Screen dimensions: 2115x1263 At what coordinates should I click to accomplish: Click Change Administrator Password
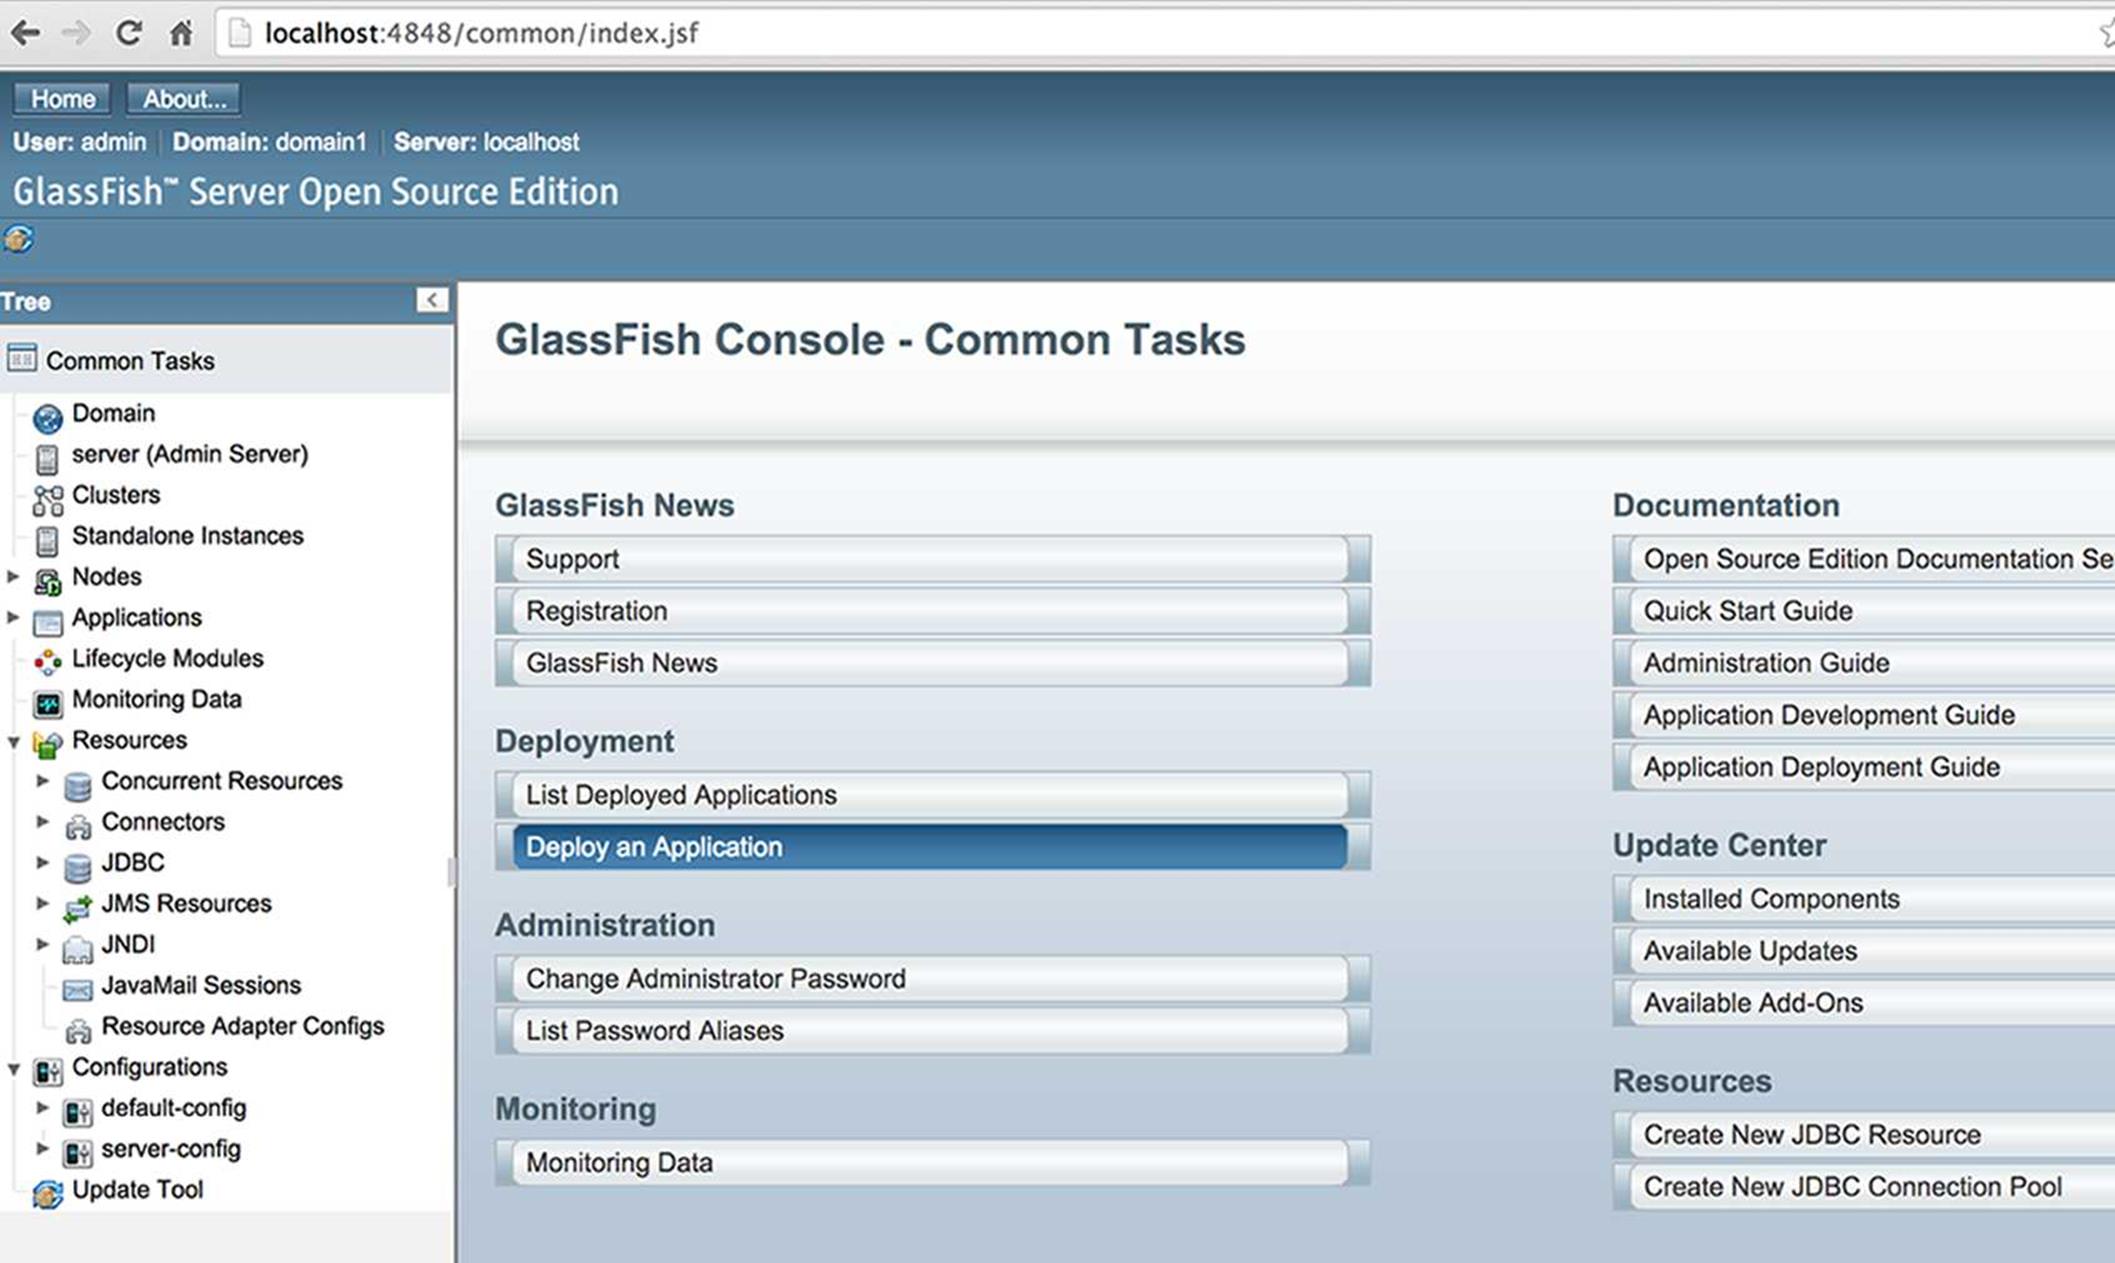pyautogui.click(x=932, y=979)
